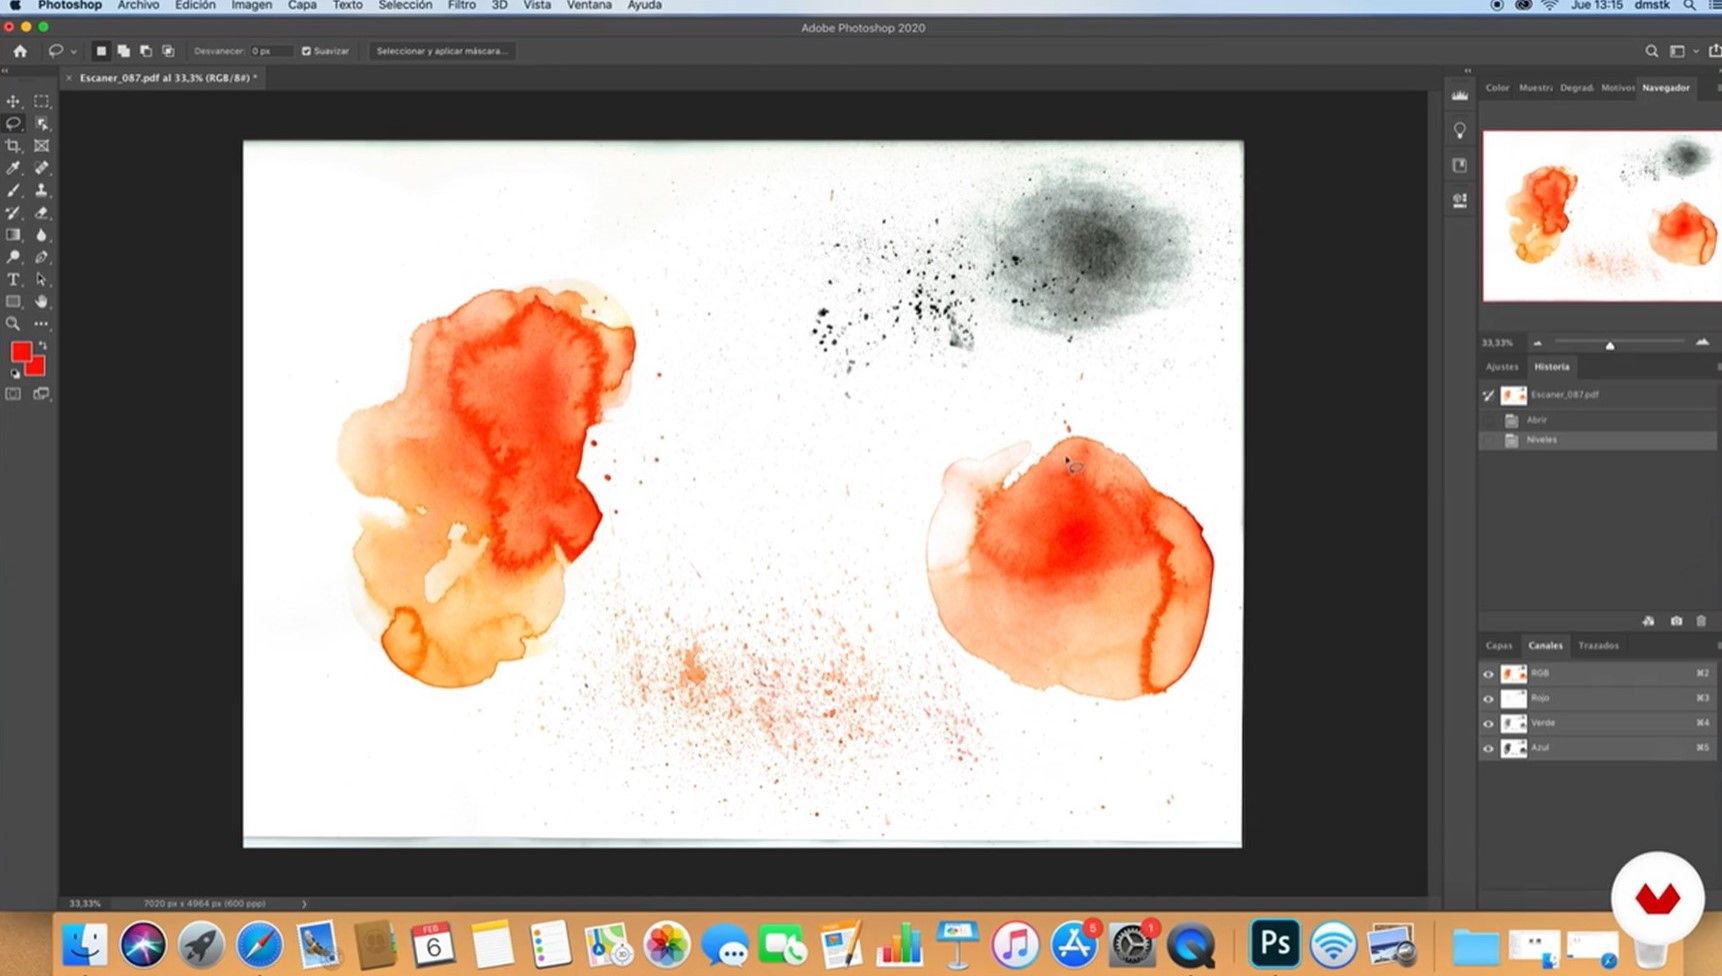
Task: Open the Filtro menu
Action: coord(461,5)
